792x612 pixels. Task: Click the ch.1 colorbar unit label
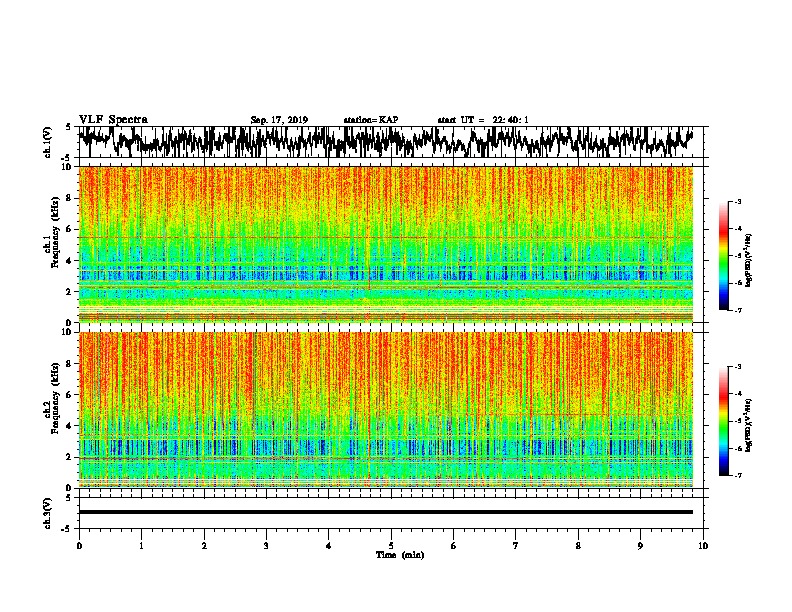click(x=748, y=261)
